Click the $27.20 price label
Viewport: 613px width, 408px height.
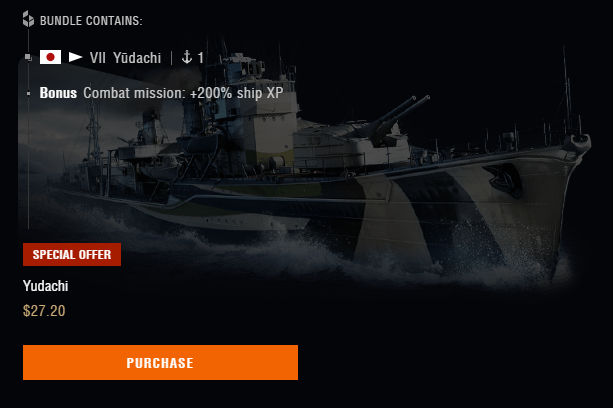(44, 311)
